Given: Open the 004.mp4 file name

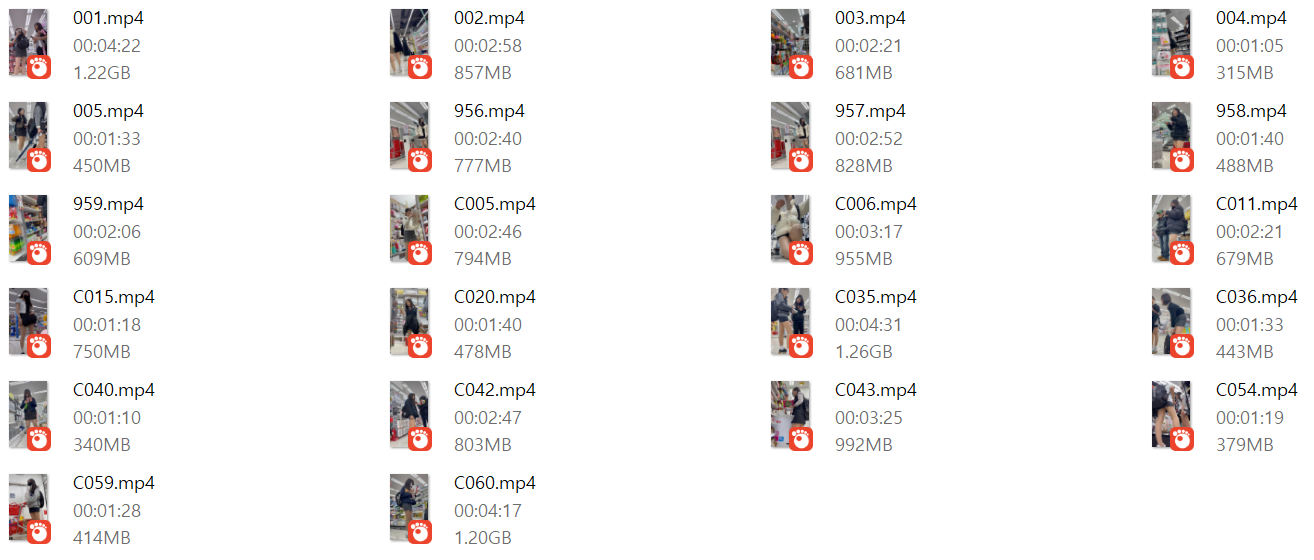Looking at the screenshot, I should pos(1251,18).
